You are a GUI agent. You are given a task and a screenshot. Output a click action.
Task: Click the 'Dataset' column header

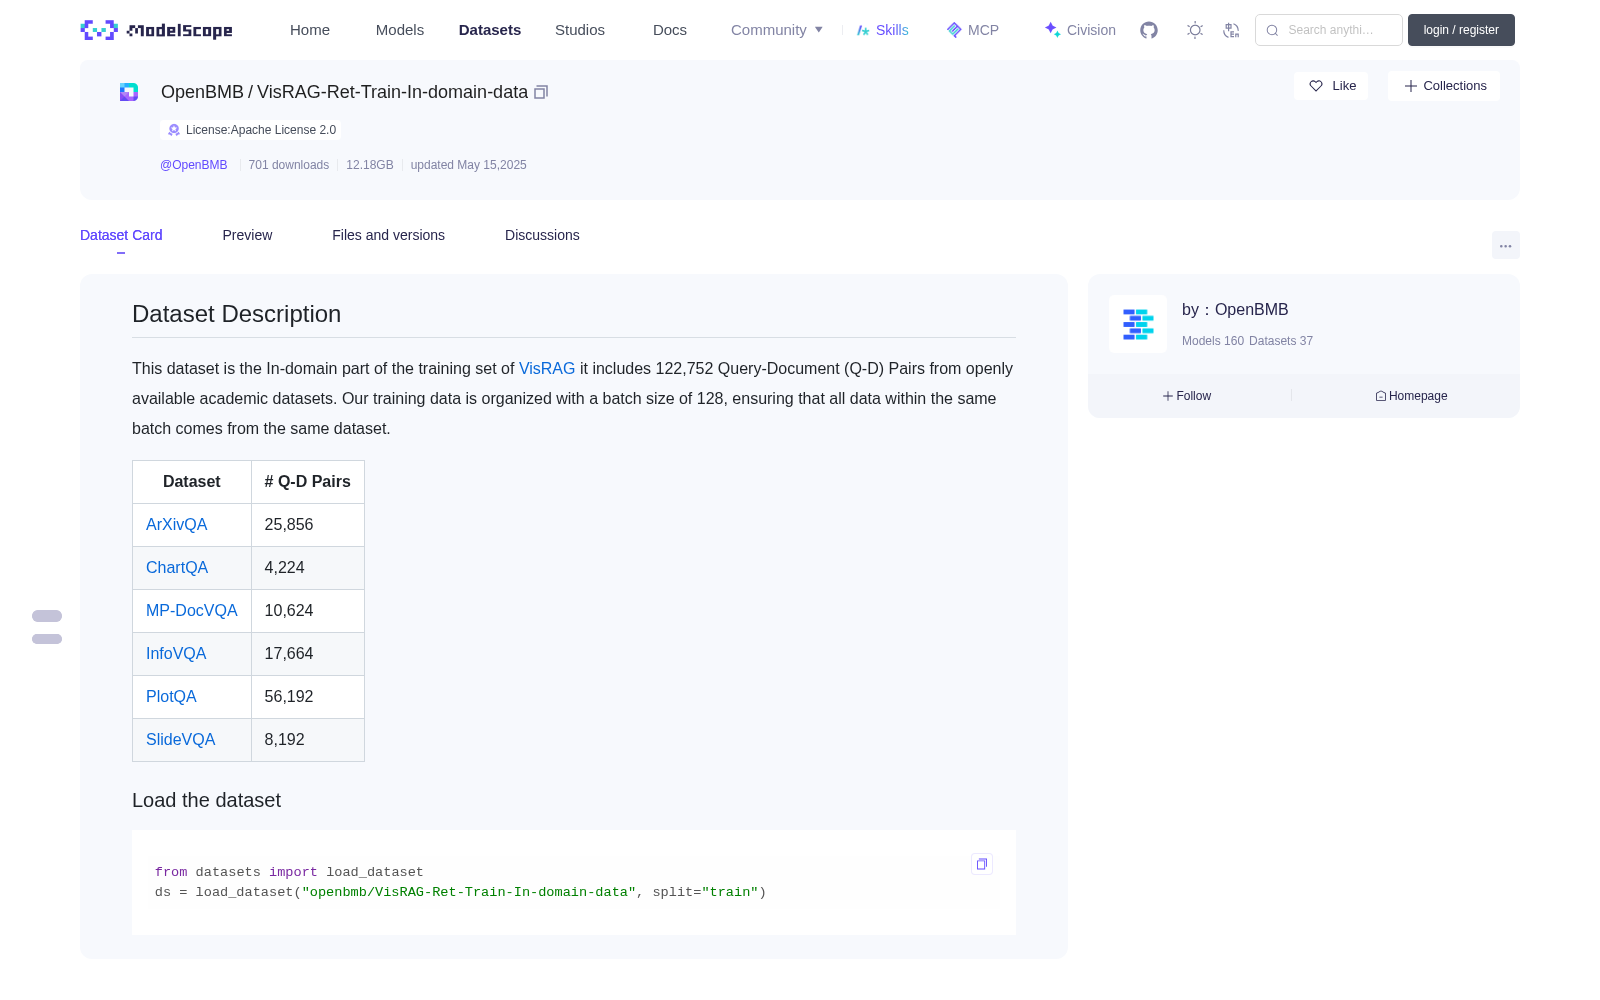pos(192,482)
